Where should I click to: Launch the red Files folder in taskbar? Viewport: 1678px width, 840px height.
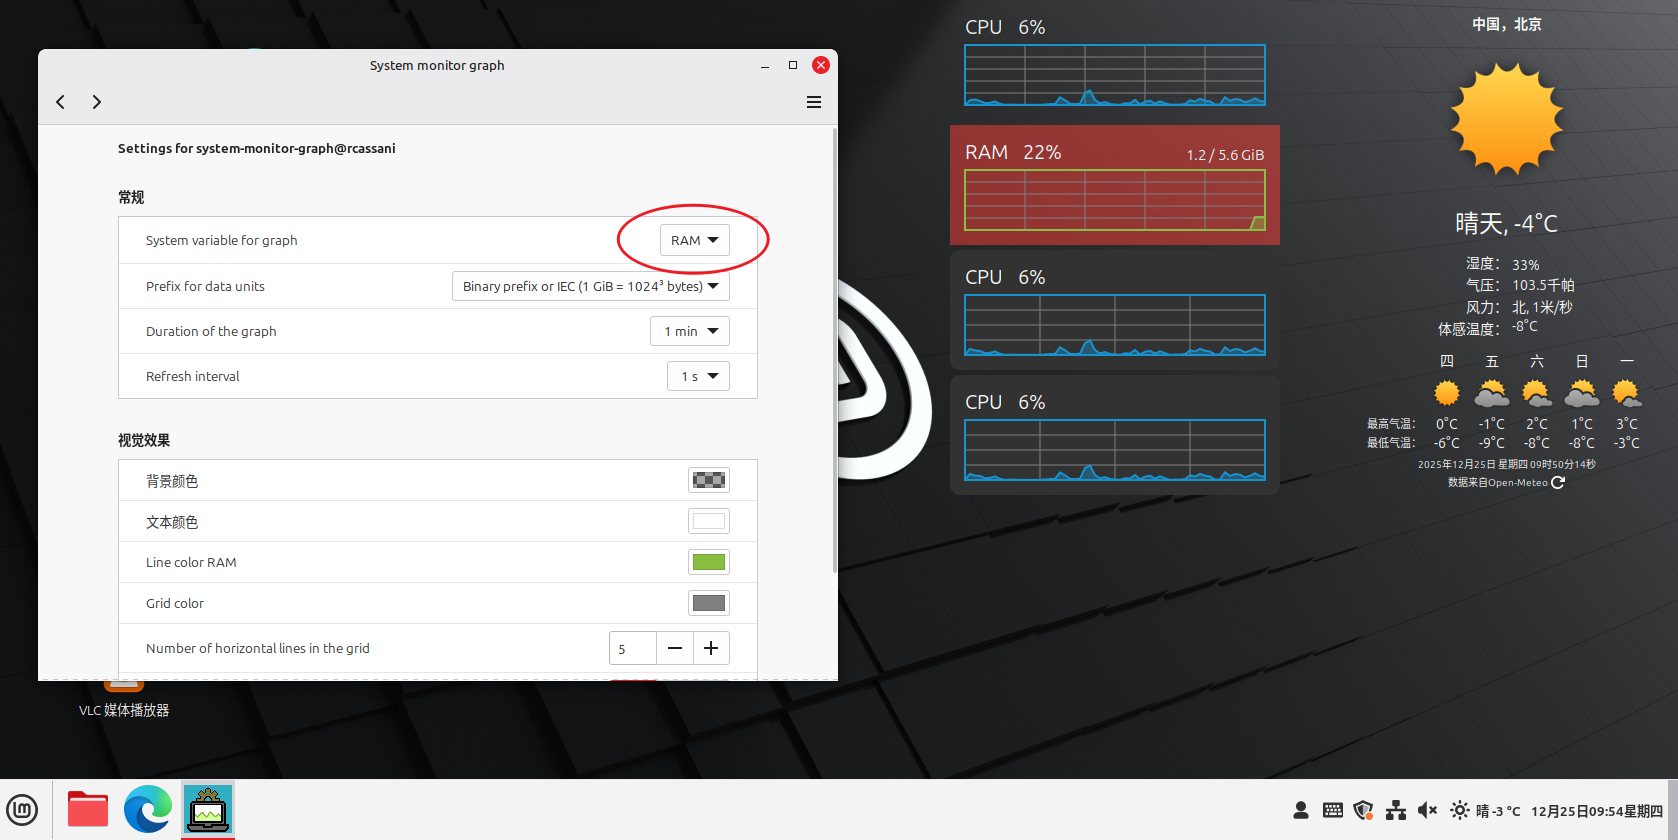(88, 810)
